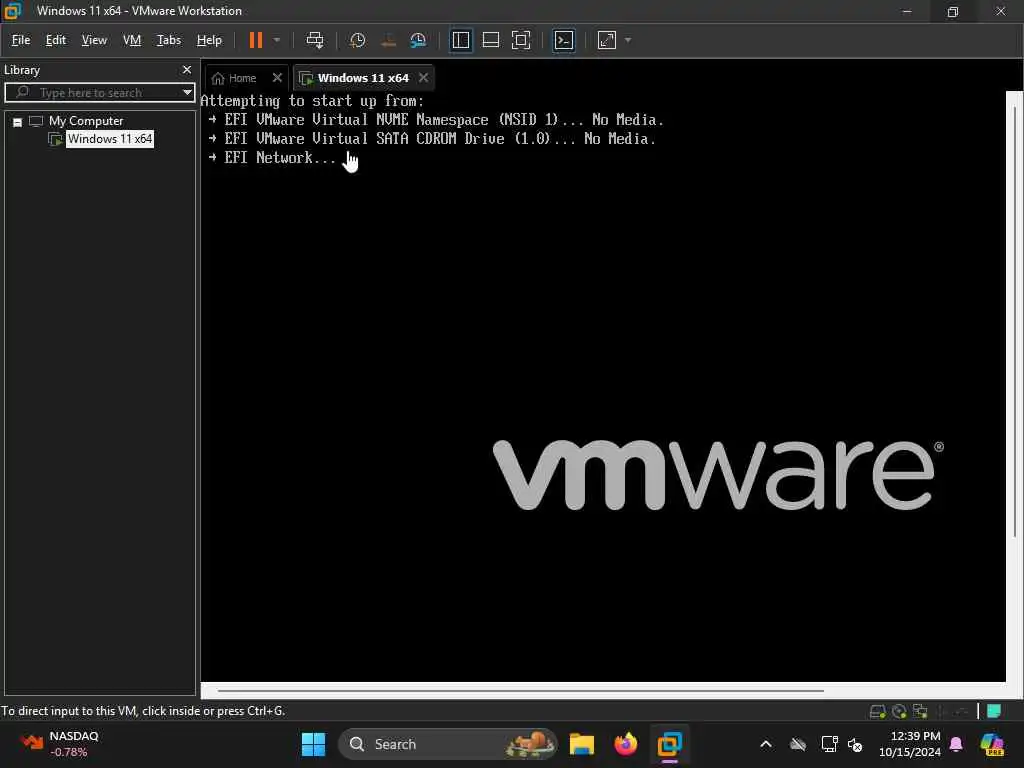
Task: Open the VM menu
Action: (132, 40)
